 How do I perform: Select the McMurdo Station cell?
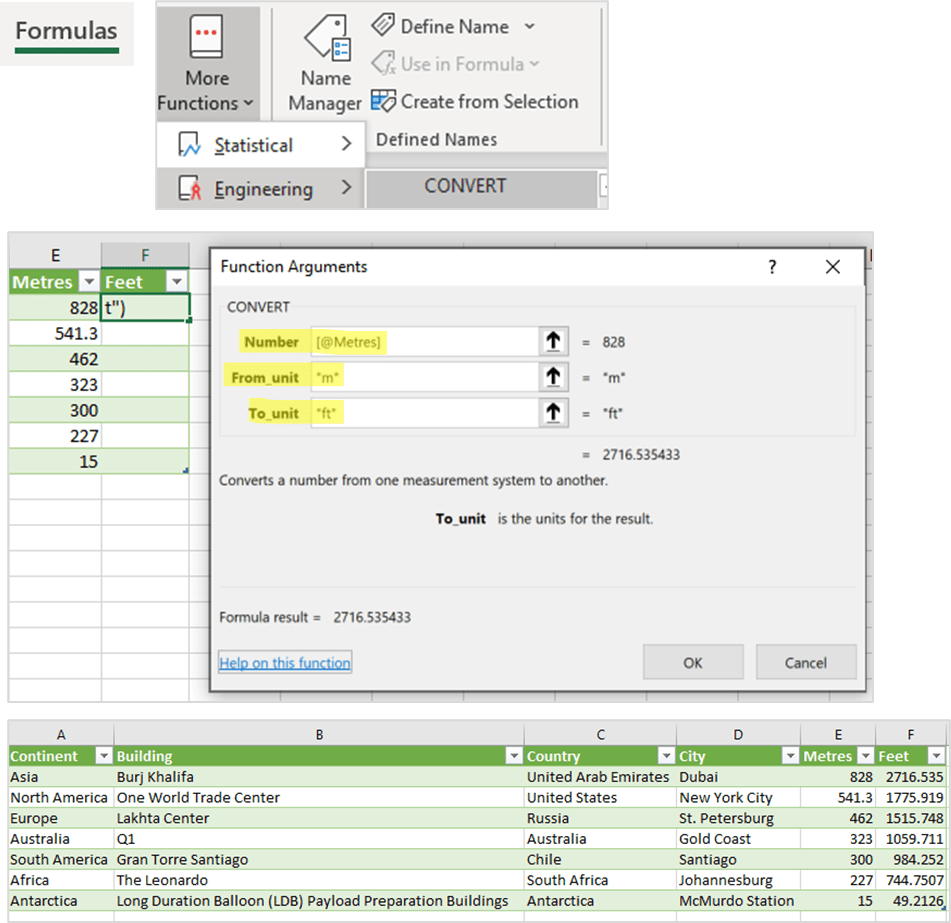[738, 901]
